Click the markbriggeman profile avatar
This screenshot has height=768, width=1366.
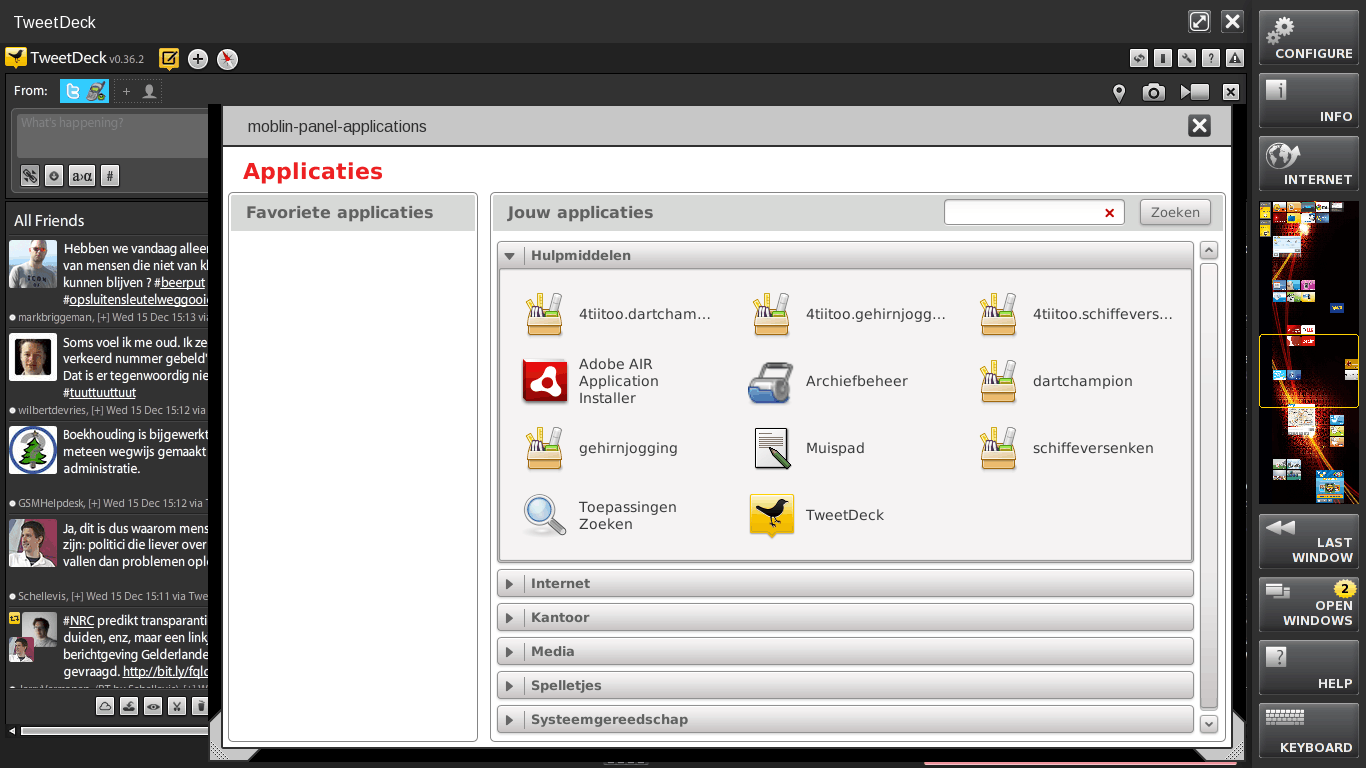tap(33, 264)
